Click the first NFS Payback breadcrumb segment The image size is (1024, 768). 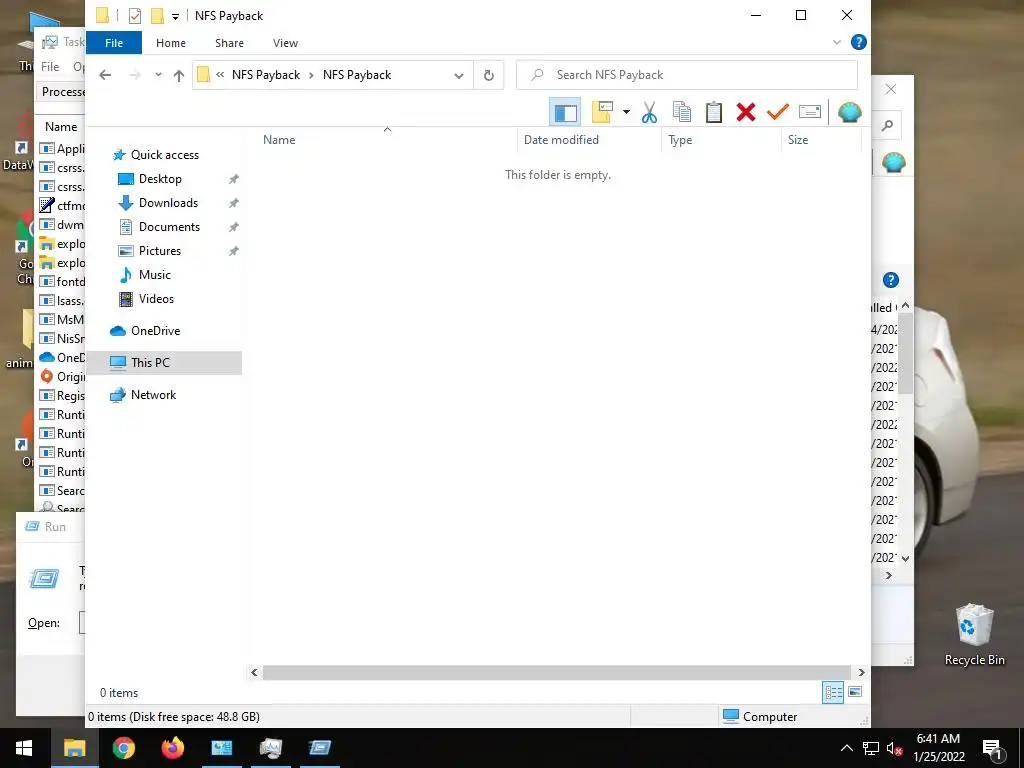click(266, 75)
